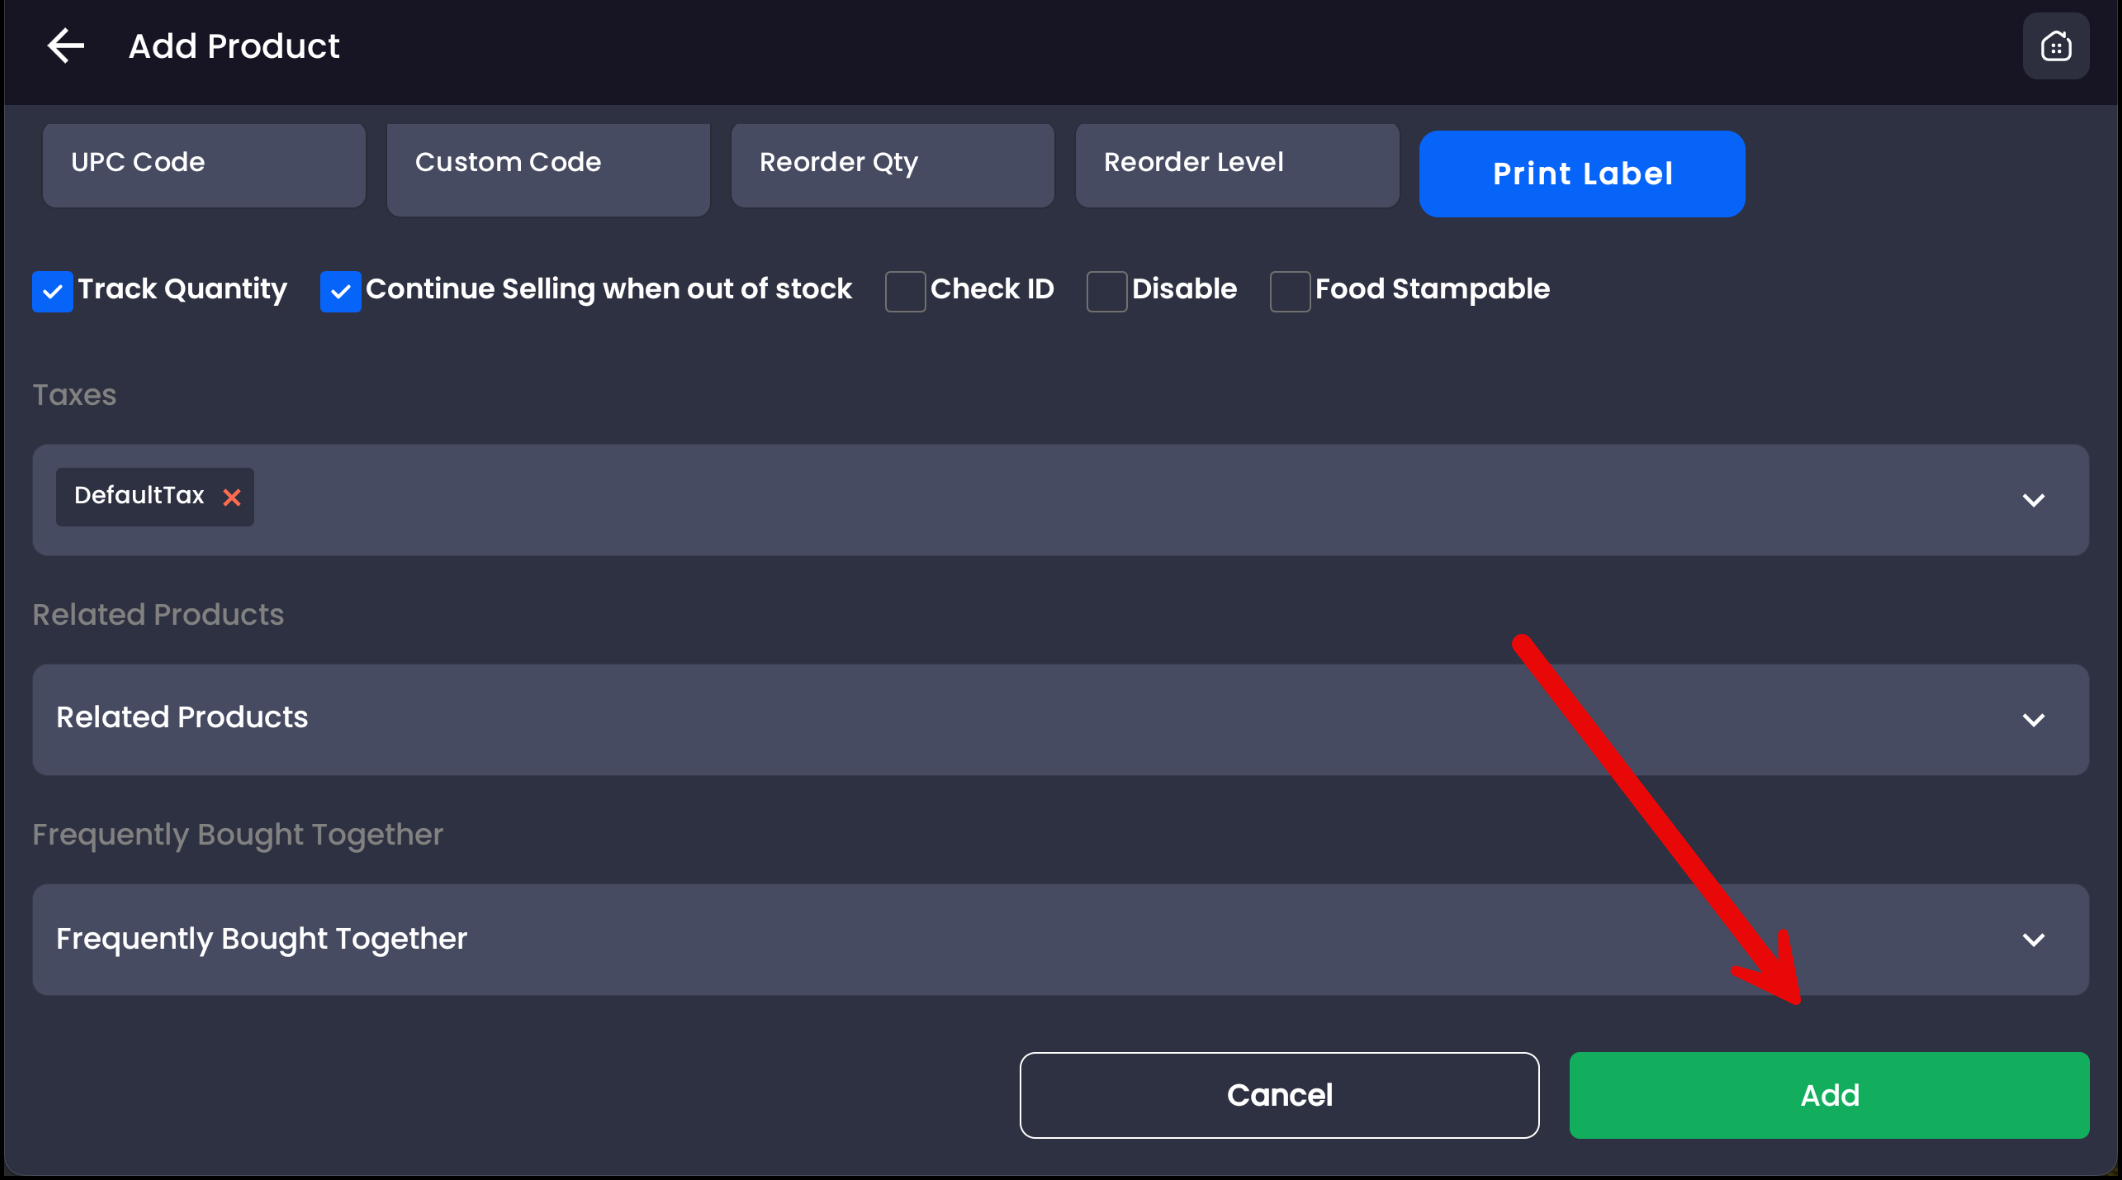Click the Frequently Bought Together placeholder text
2122x1180 pixels.
click(261, 939)
